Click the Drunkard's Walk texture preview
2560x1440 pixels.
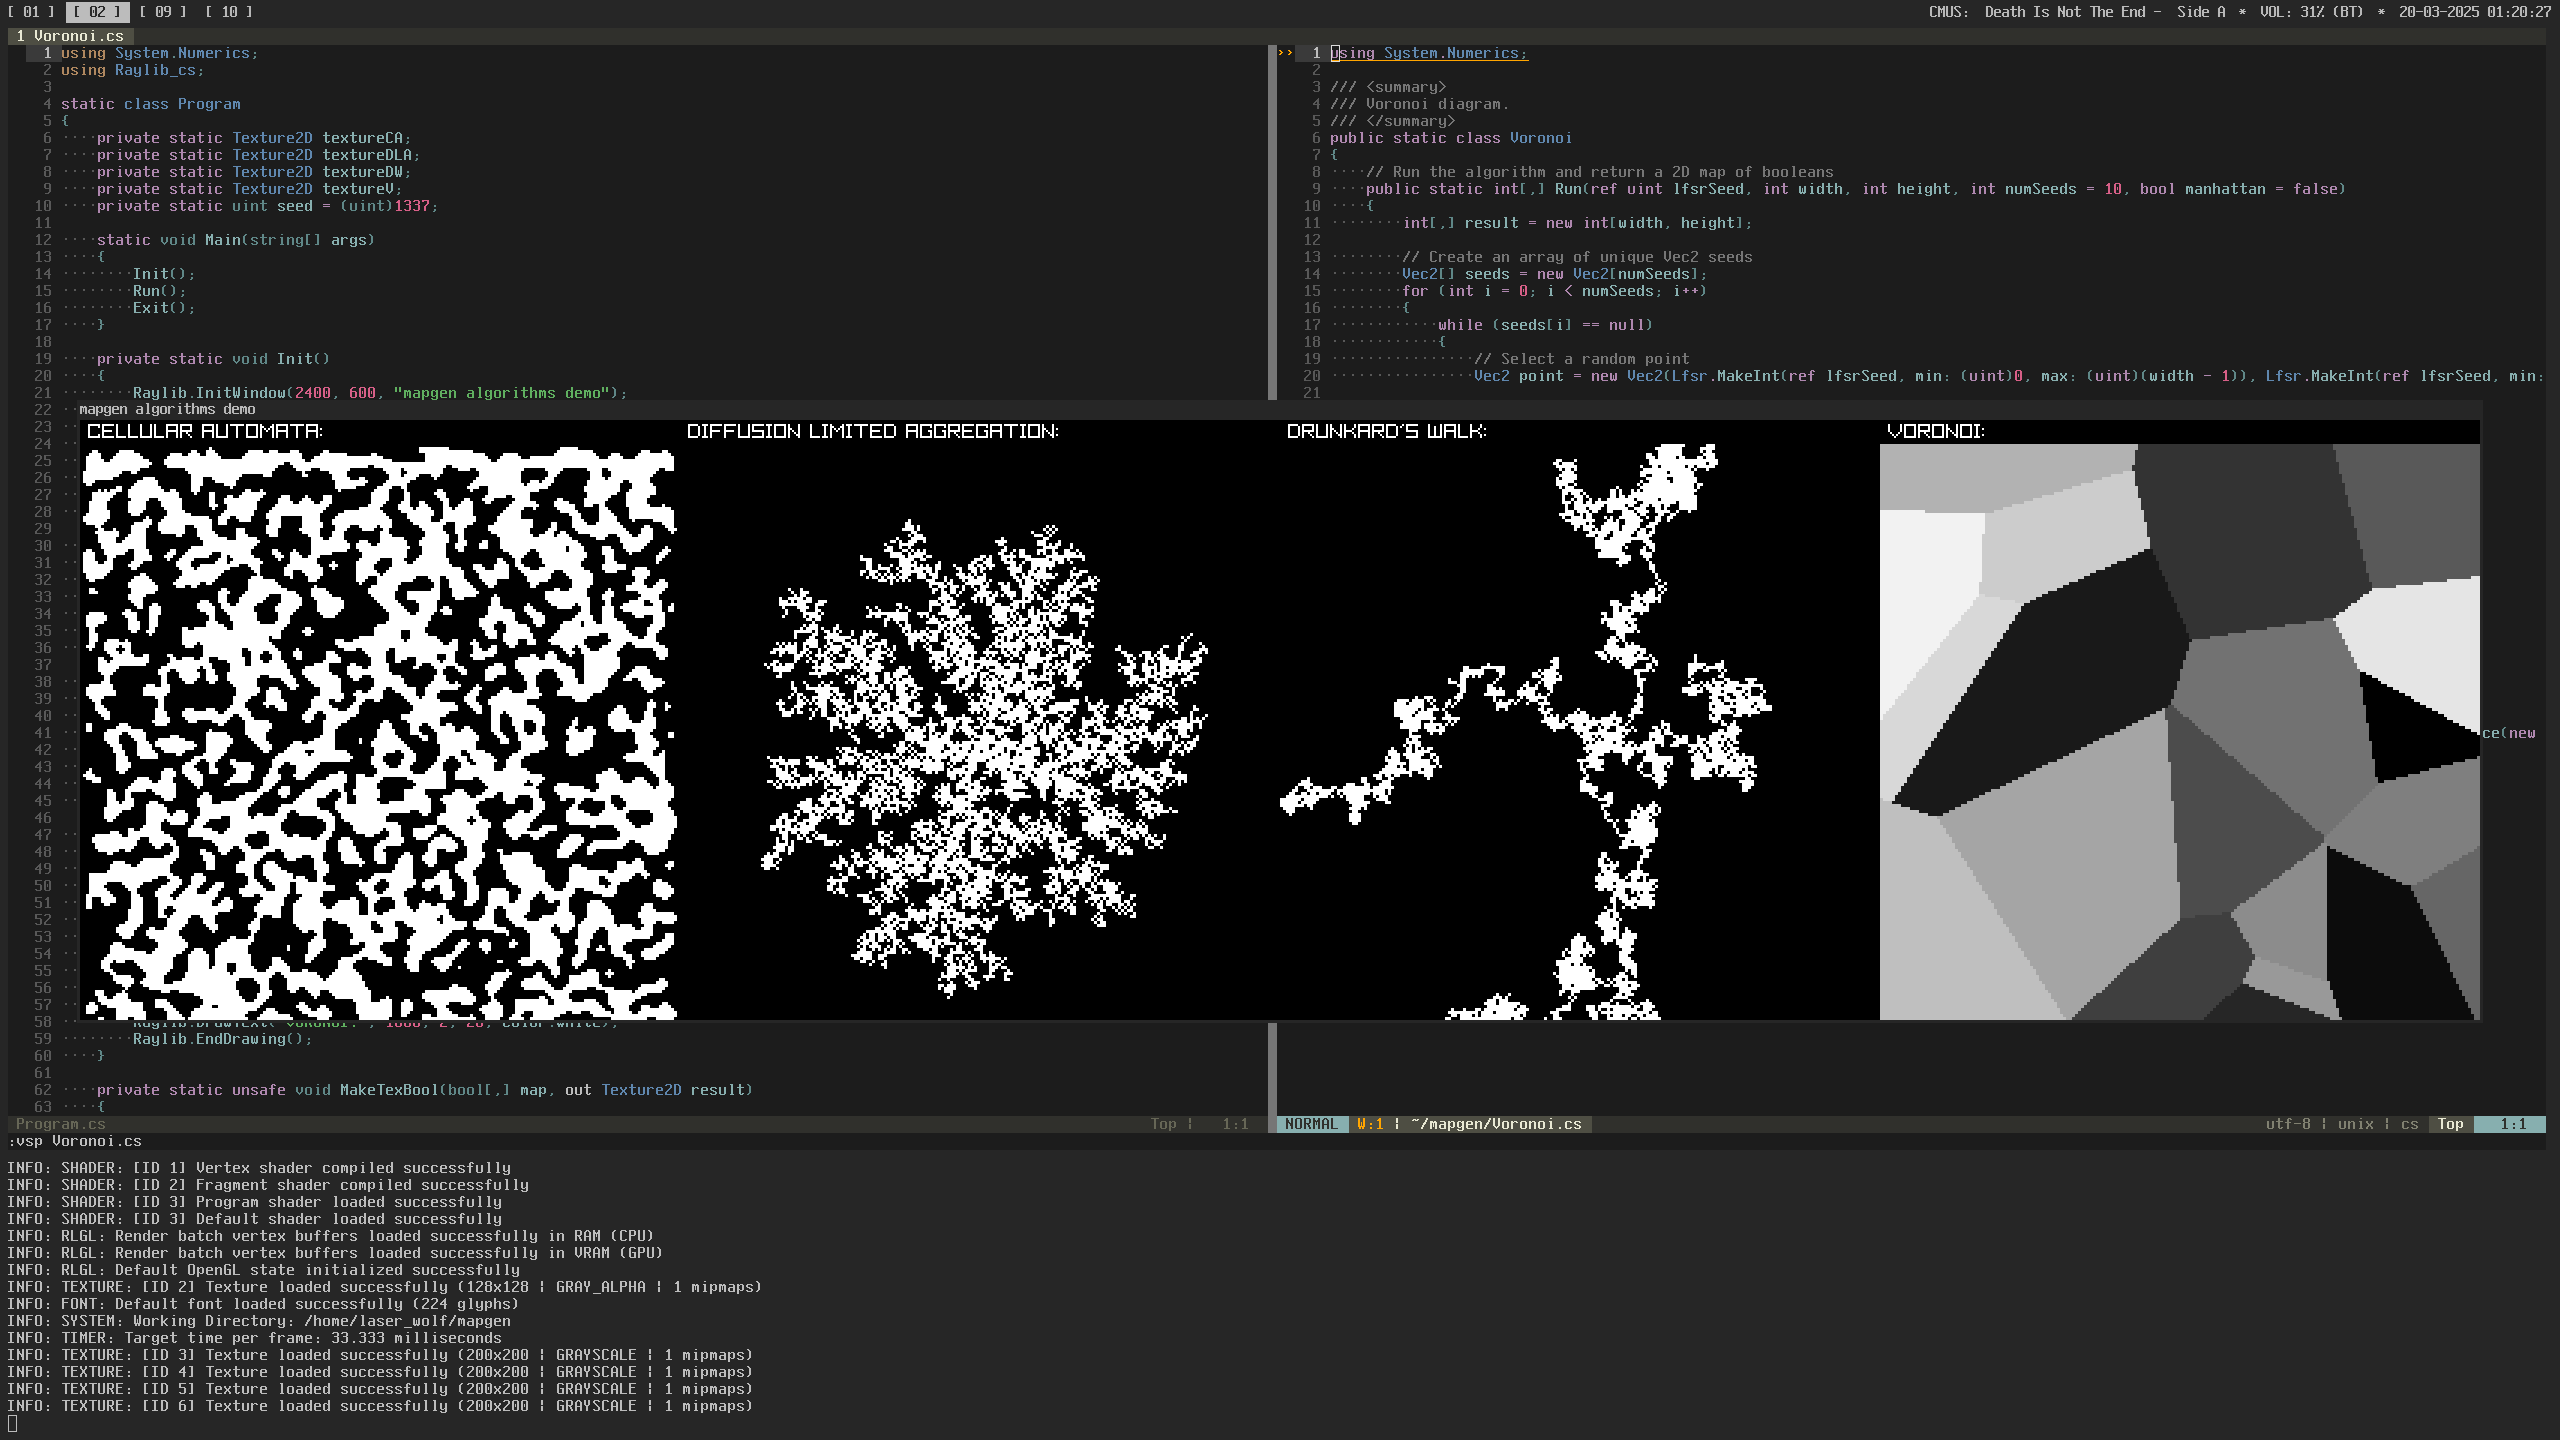1580,732
